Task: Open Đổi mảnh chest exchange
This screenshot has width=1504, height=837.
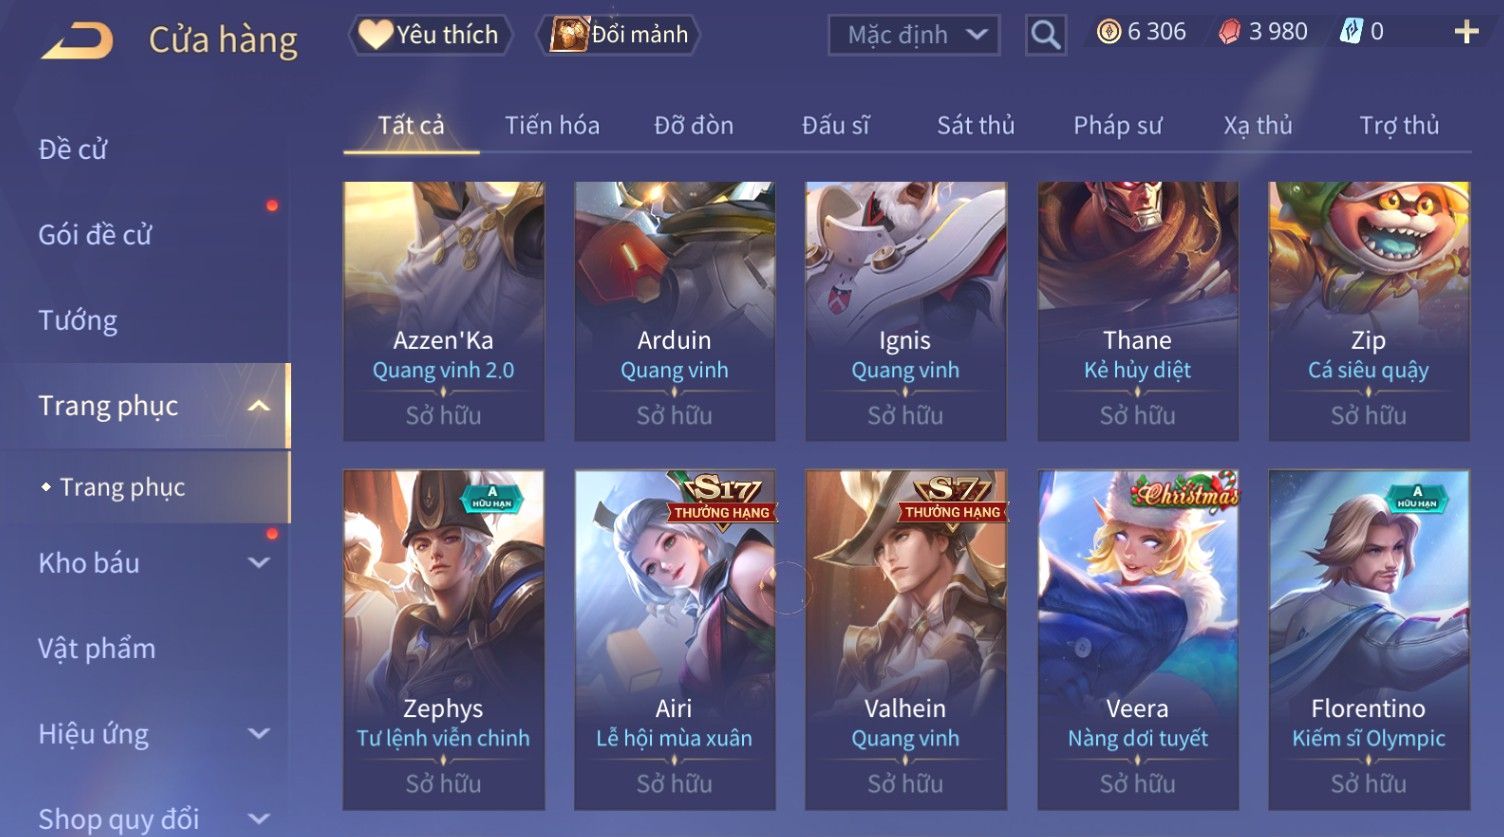Action: [619, 35]
